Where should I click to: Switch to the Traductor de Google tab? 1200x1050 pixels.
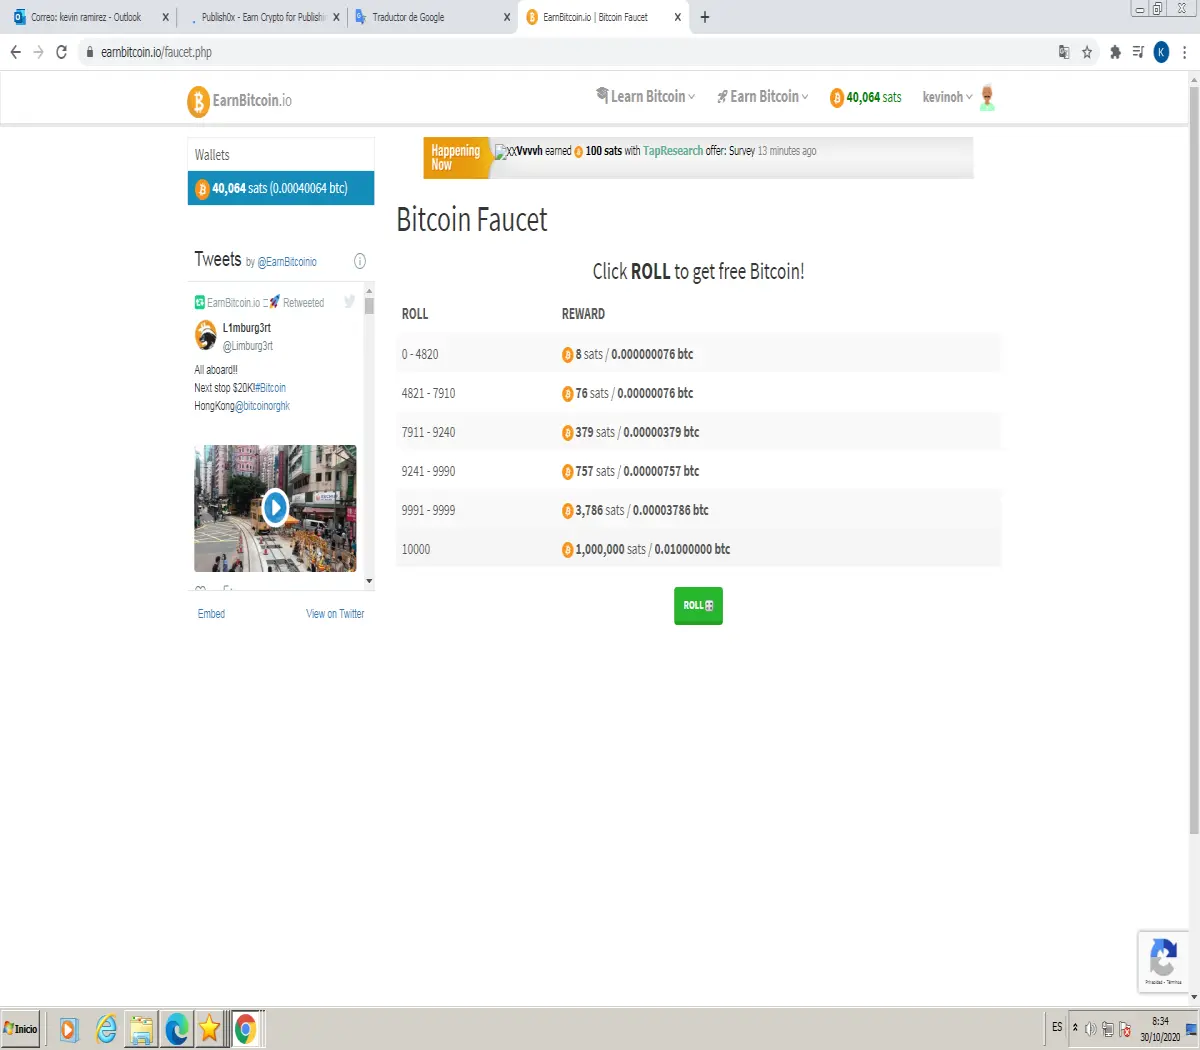point(431,17)
